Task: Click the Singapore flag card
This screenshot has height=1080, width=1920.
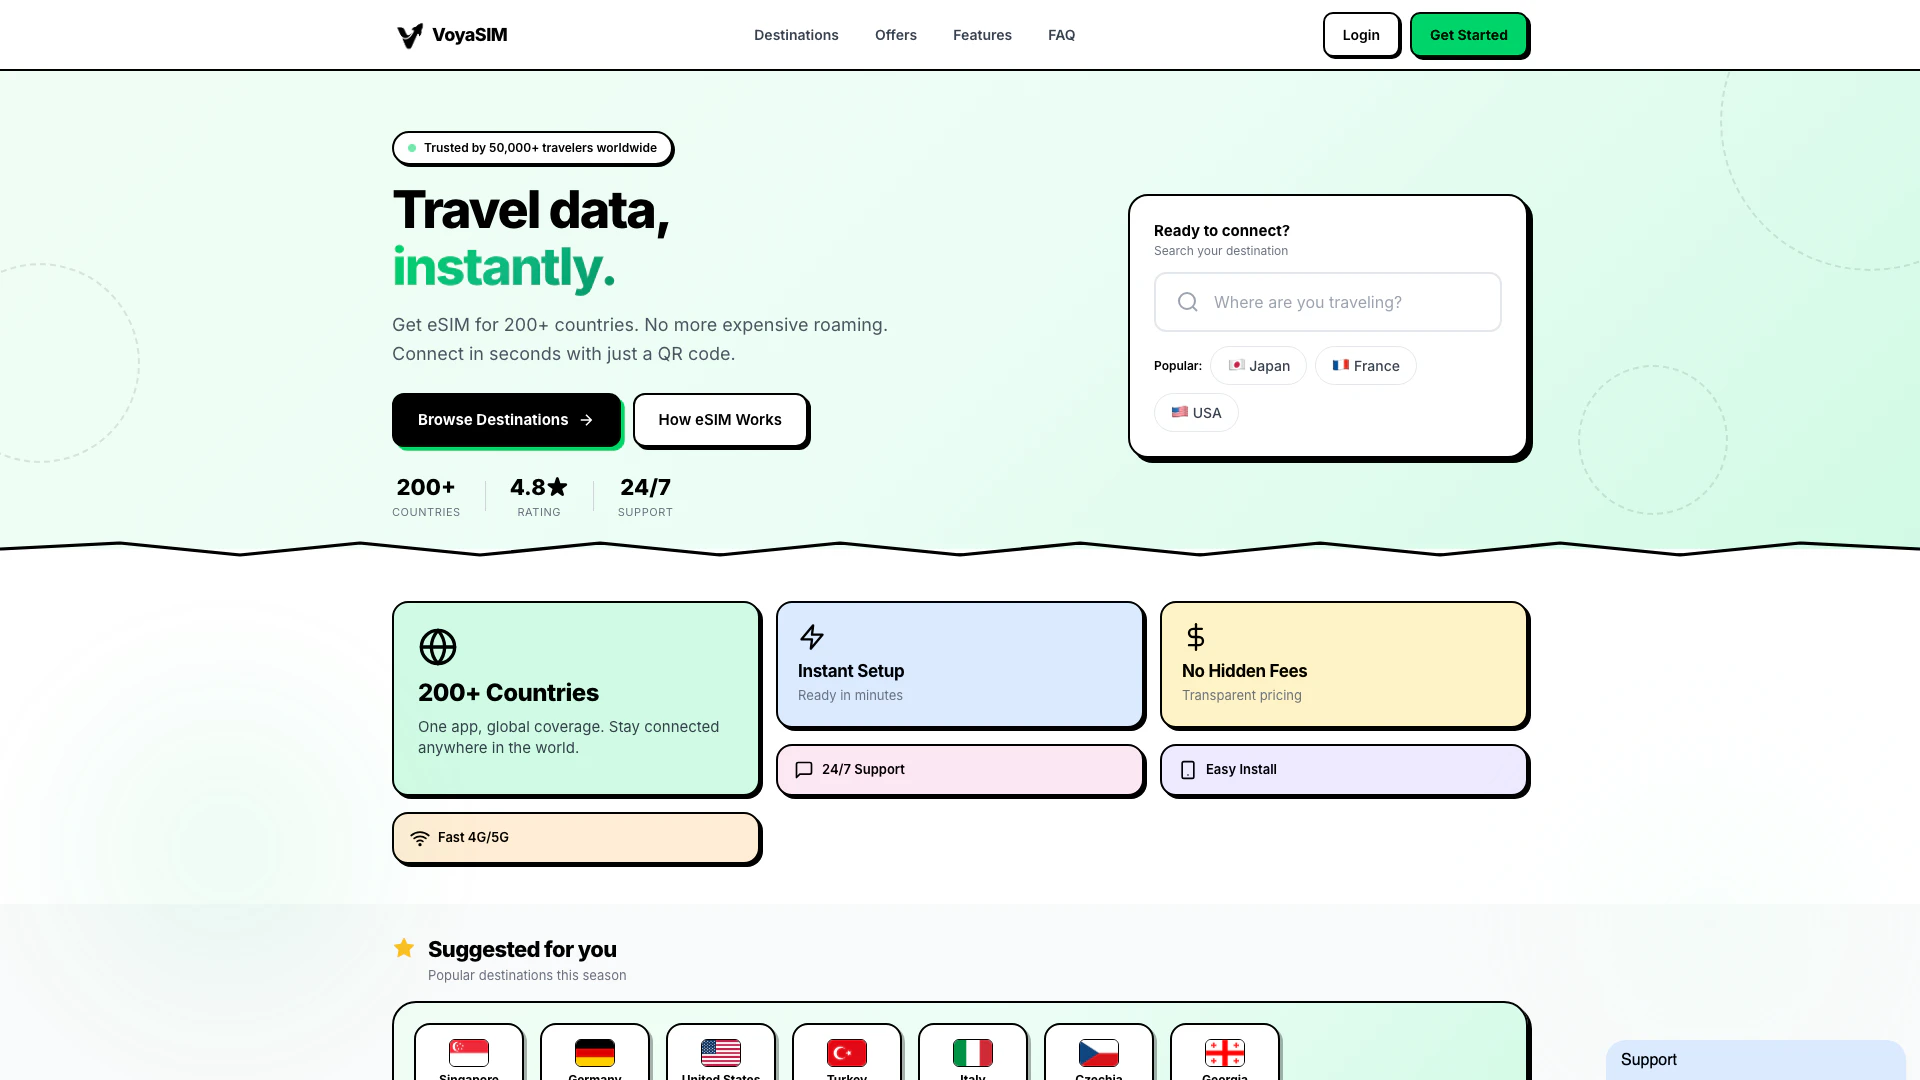Action: [x=469, y=1053]
